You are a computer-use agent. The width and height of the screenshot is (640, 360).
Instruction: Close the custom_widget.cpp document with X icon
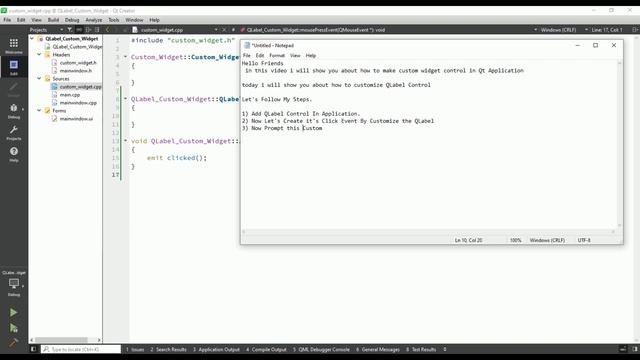click(224, 30)
